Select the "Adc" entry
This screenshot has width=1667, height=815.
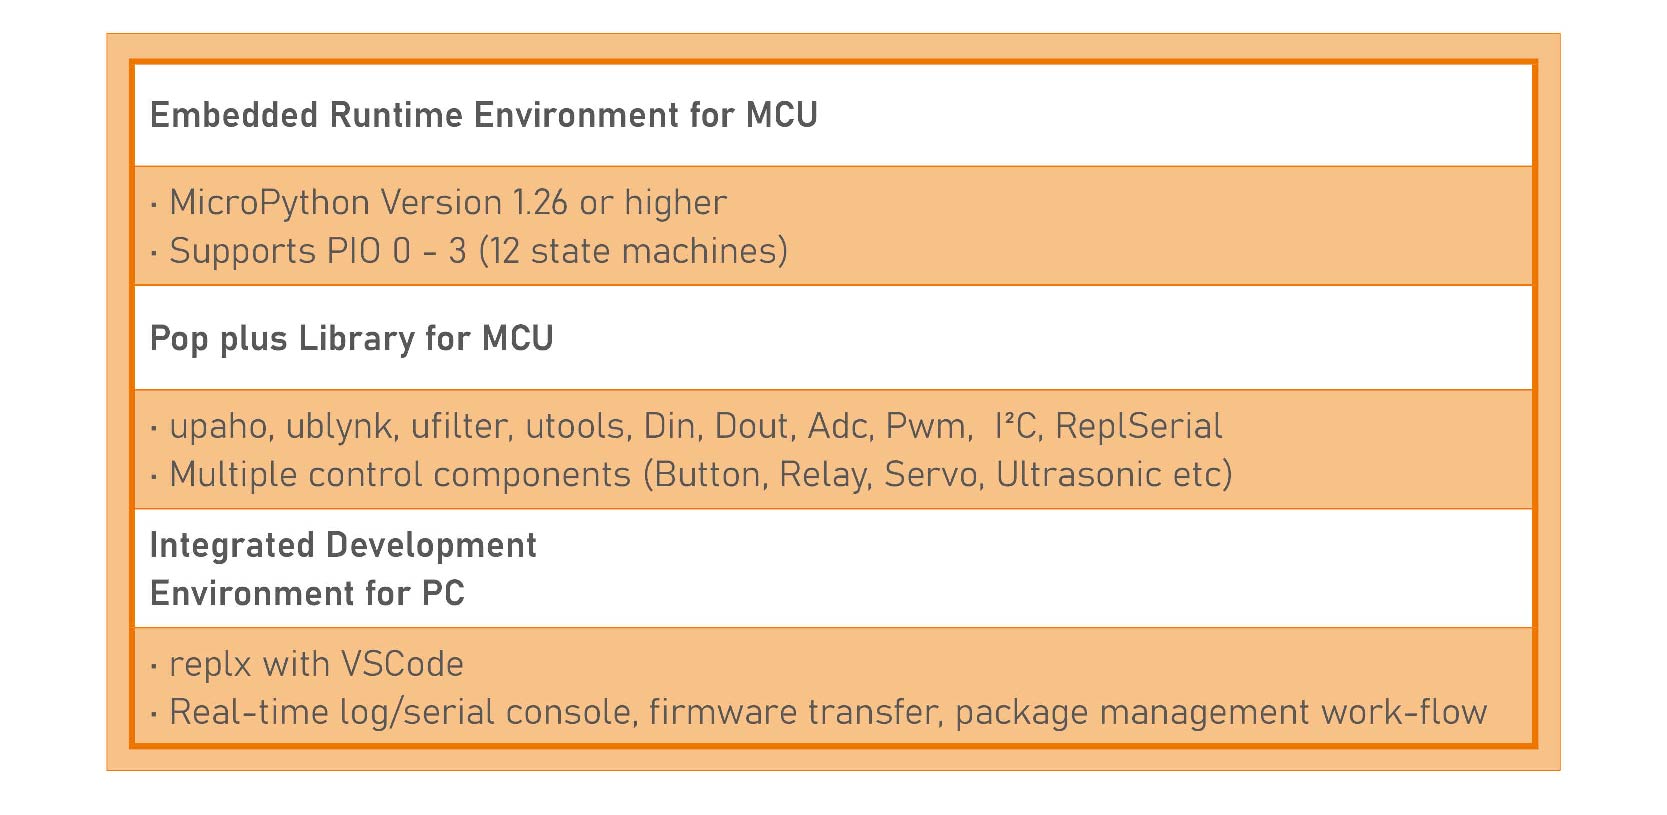click(838, 427)
